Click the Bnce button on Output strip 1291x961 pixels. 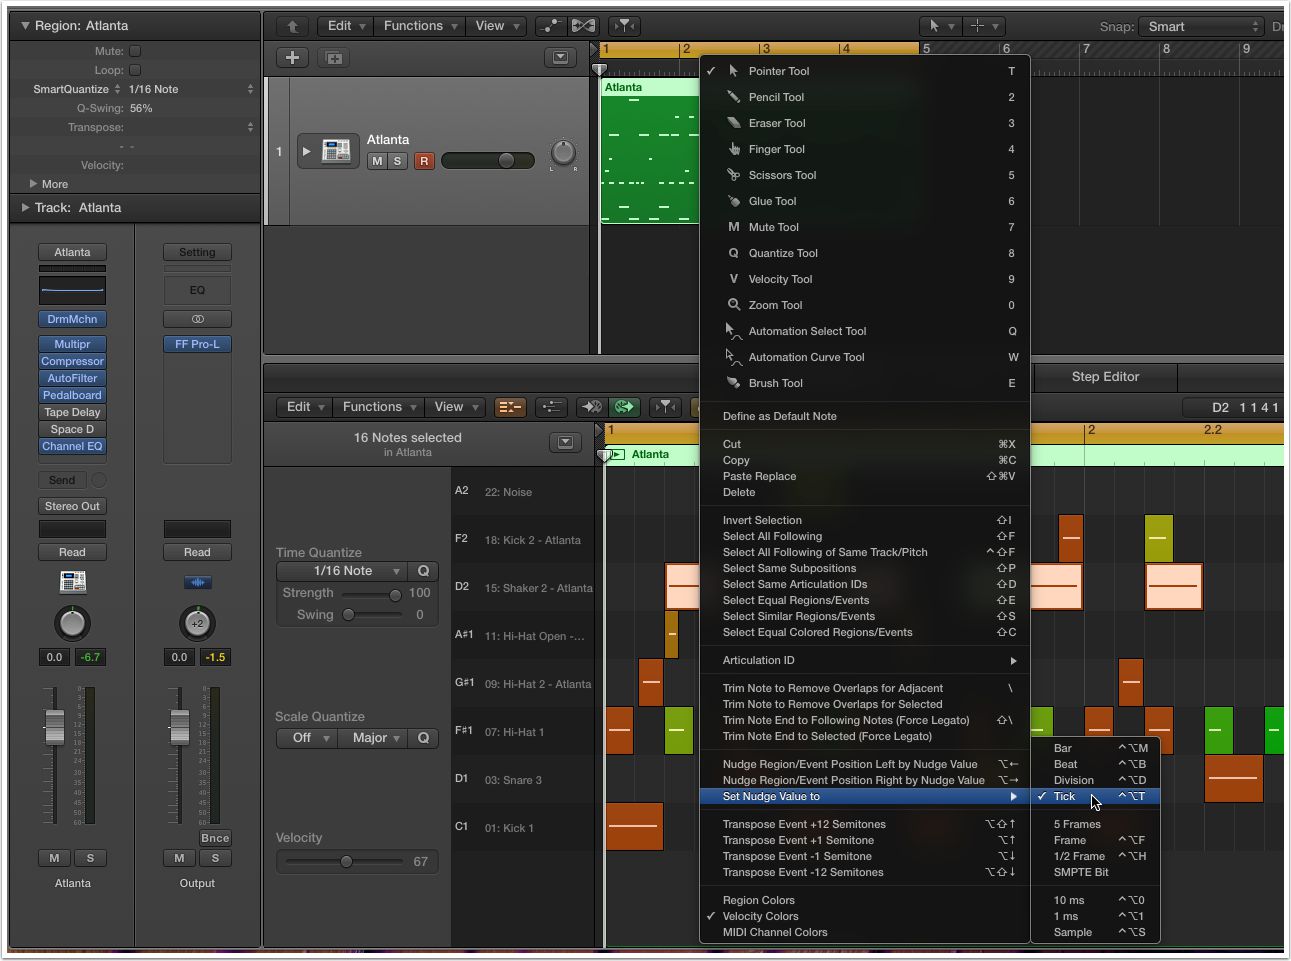click(x=215, y=838)
